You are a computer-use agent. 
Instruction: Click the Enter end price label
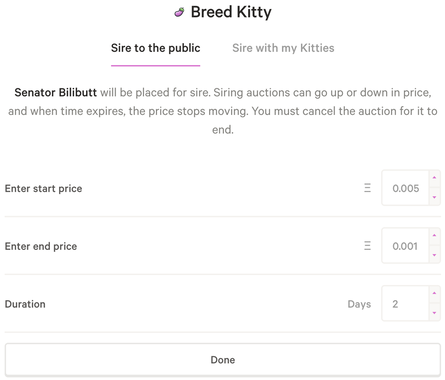(41, 246)
